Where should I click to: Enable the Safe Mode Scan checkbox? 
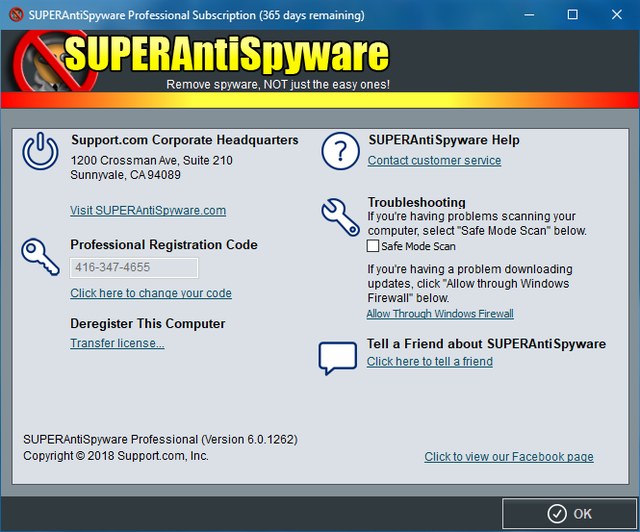coord(373,246)
